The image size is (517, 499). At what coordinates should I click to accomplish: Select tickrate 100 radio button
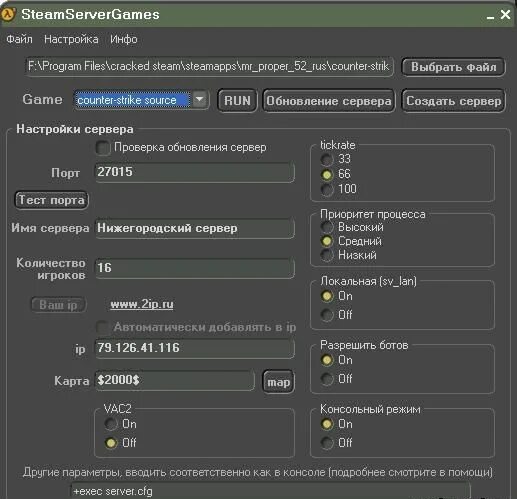327,190
